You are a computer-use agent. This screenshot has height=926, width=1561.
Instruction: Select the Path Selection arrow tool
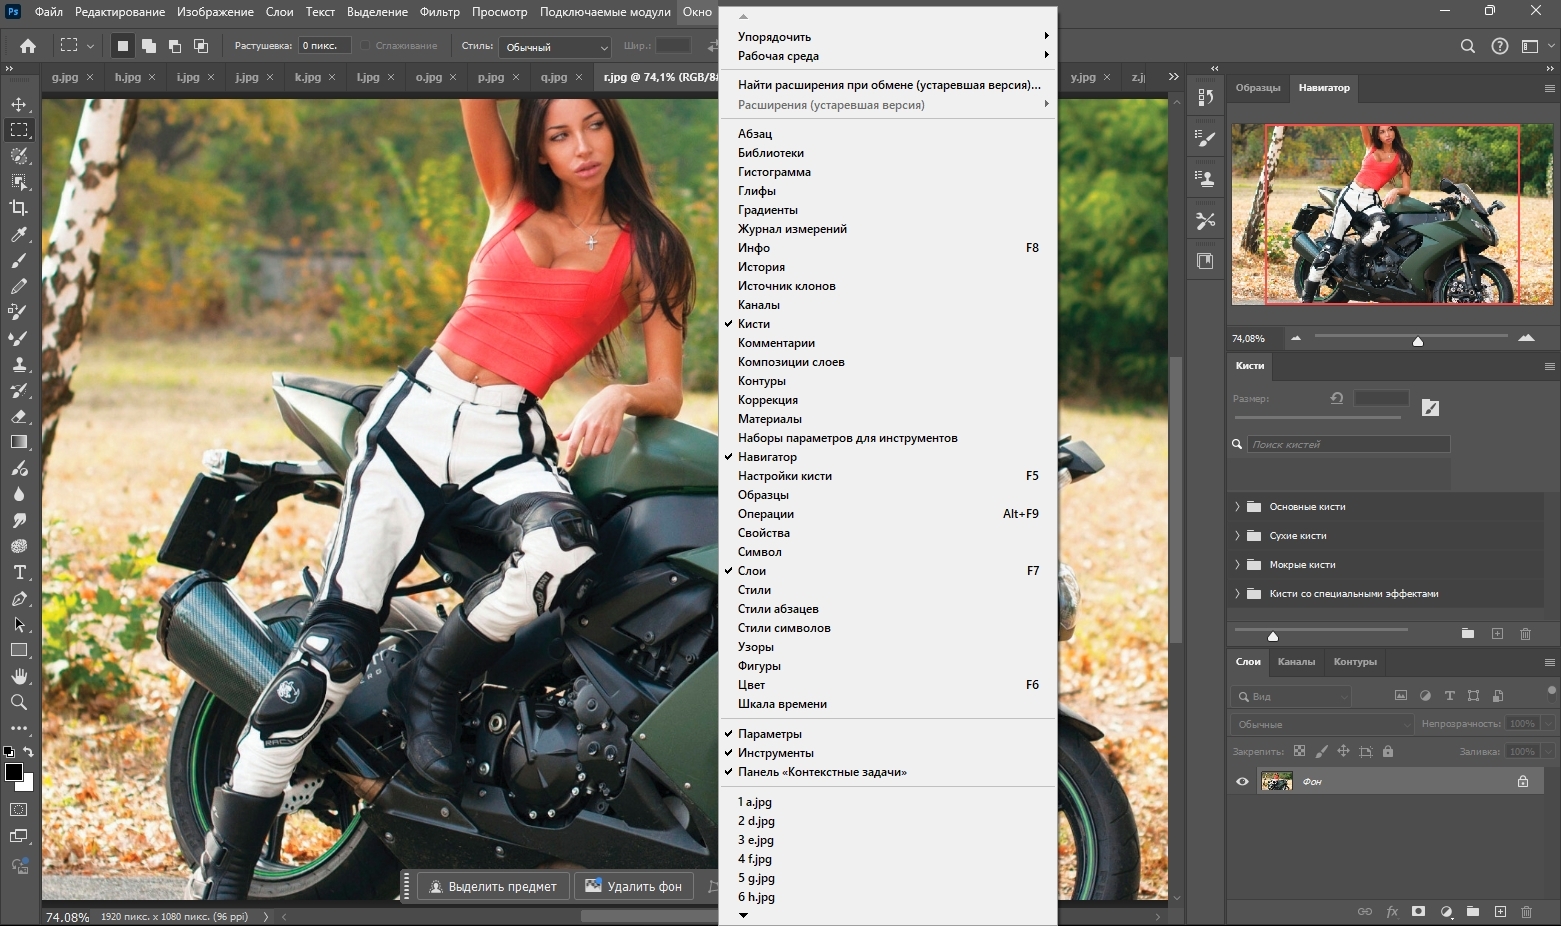pos(19,624)
